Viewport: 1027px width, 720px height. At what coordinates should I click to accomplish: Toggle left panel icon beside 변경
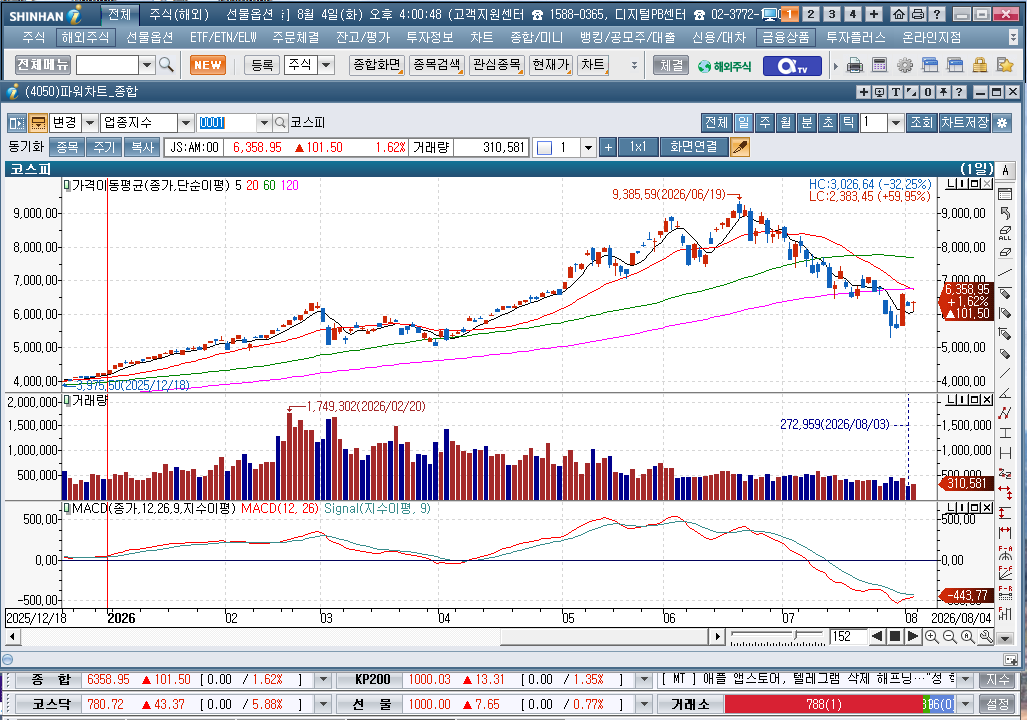pos(17,123)
